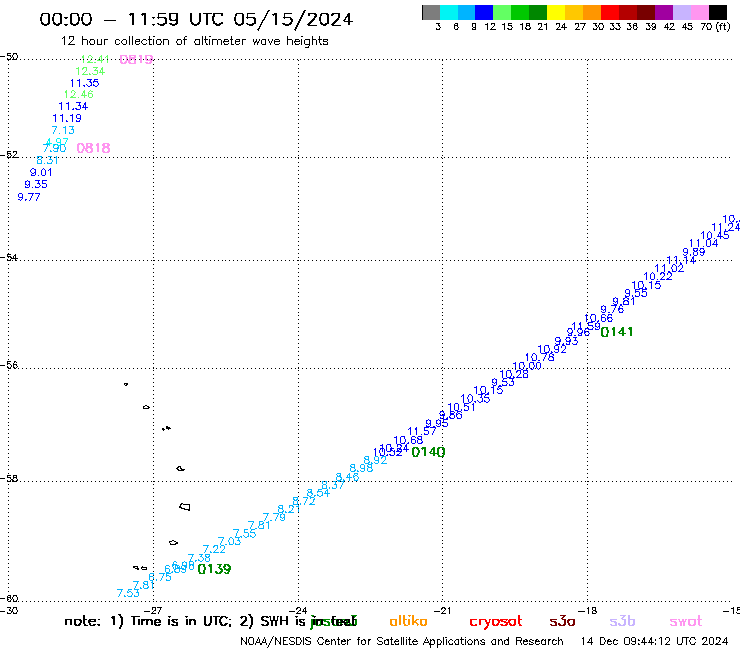Click the orange 'altika' satellite legend label
The height and width of the screenshot is (650, 740).
pos(408,621)
